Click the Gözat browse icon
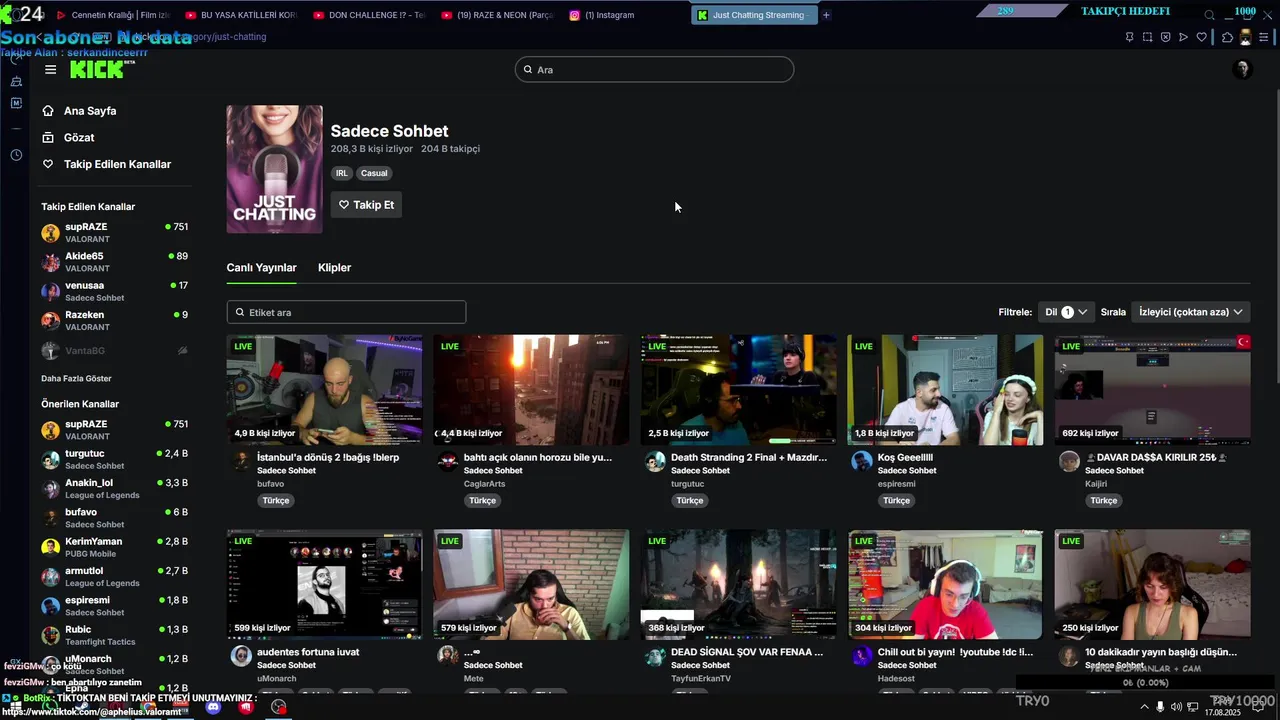The width and height of the screenshot is (1280, 720). pos(48,137)
